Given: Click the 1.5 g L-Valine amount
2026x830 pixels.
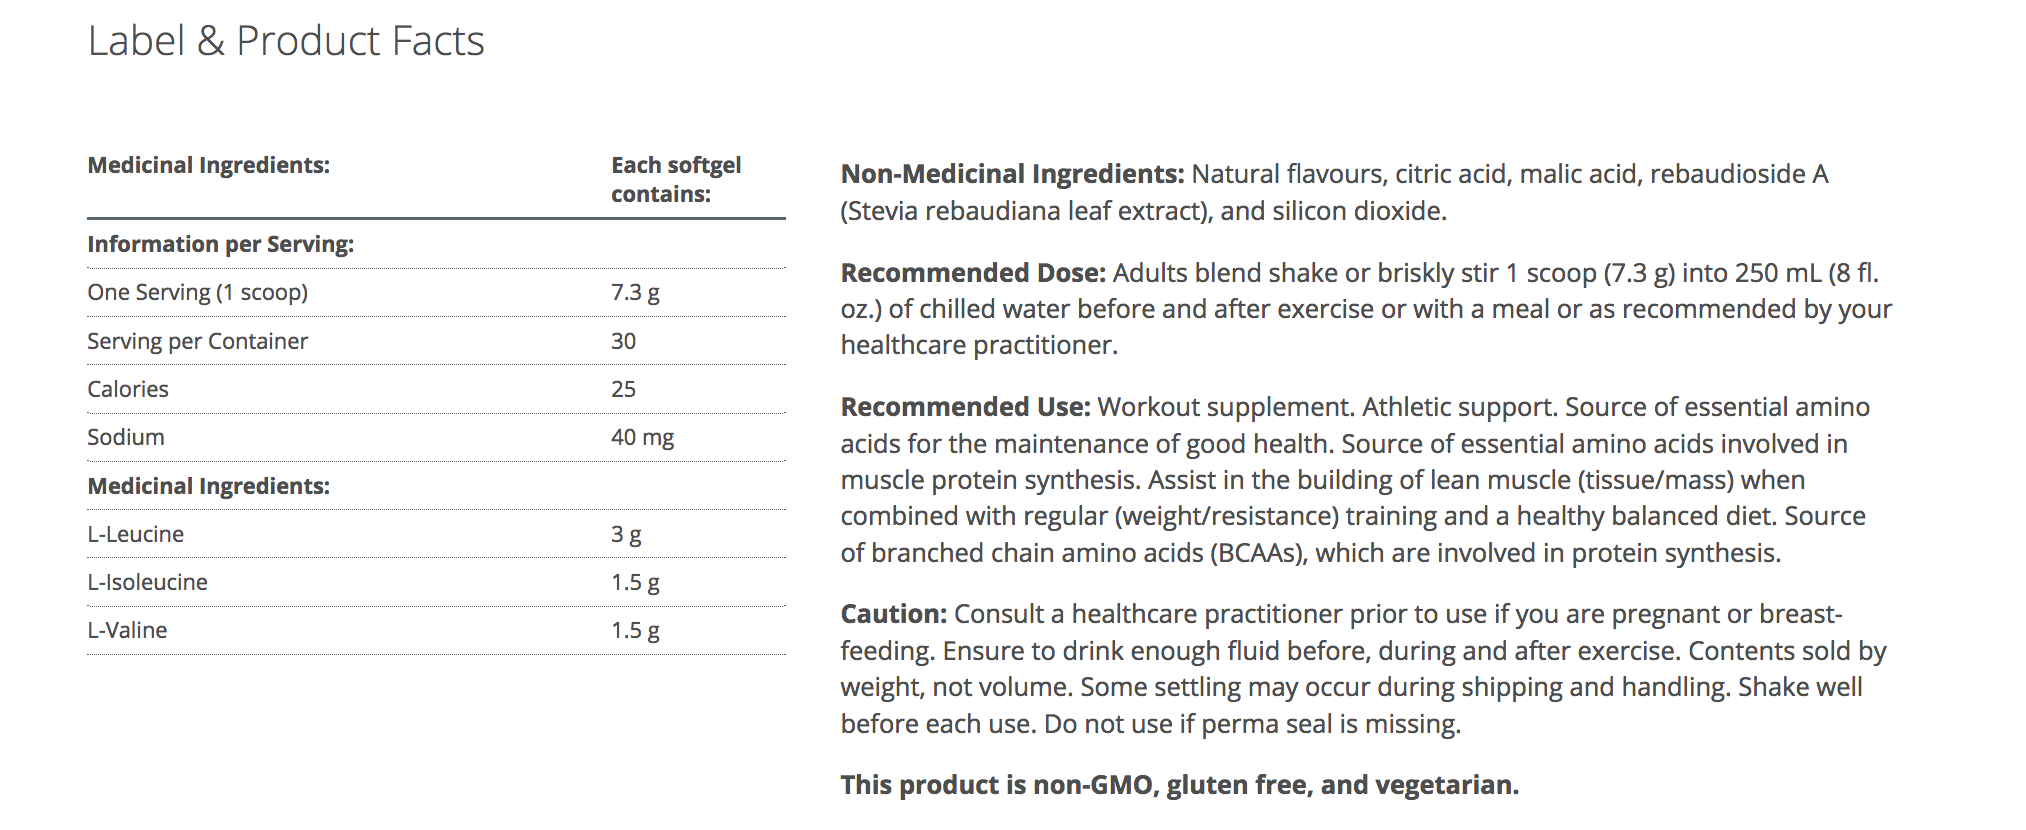Looking at the screenshot, I should 635,630.
